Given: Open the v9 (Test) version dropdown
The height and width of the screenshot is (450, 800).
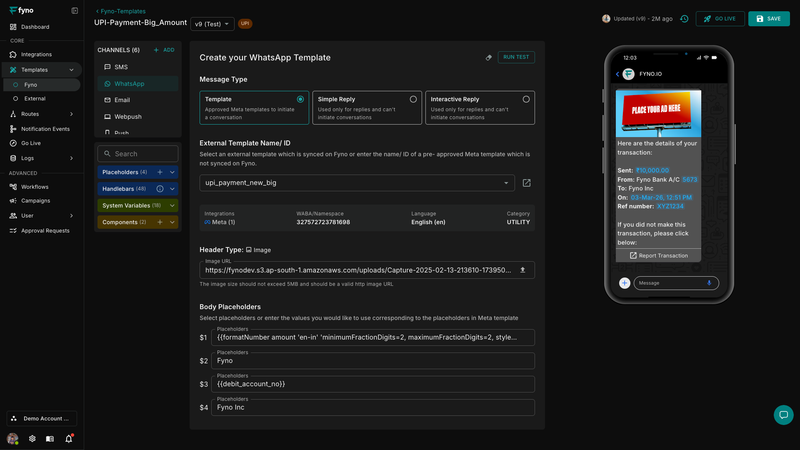Looking at the screenshot, I should coord(213,23).
